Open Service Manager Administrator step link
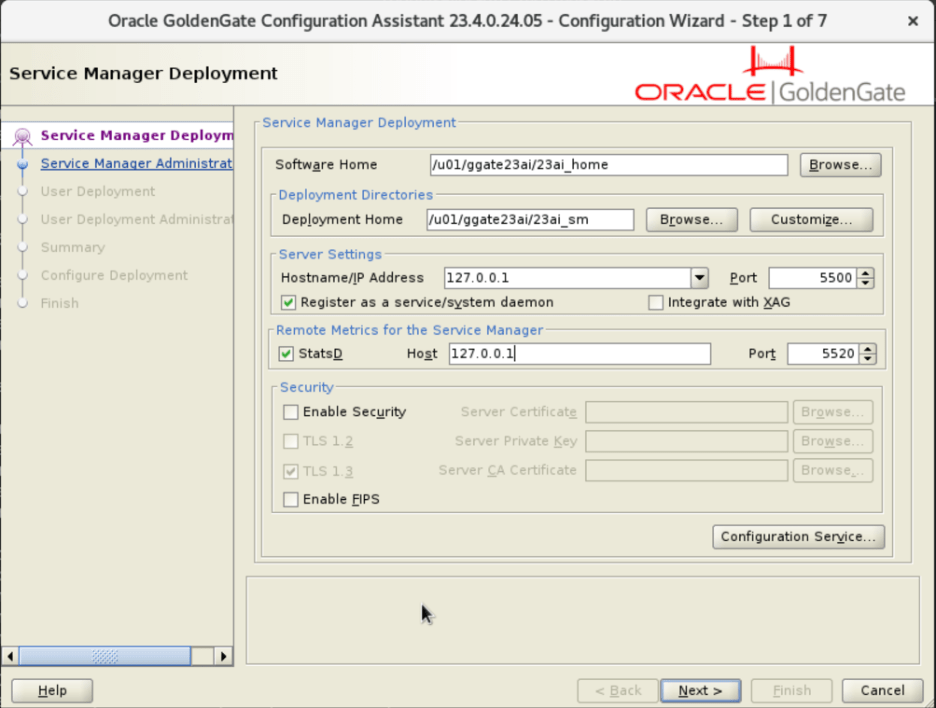936x708 pixels. [x=136, y=164]
